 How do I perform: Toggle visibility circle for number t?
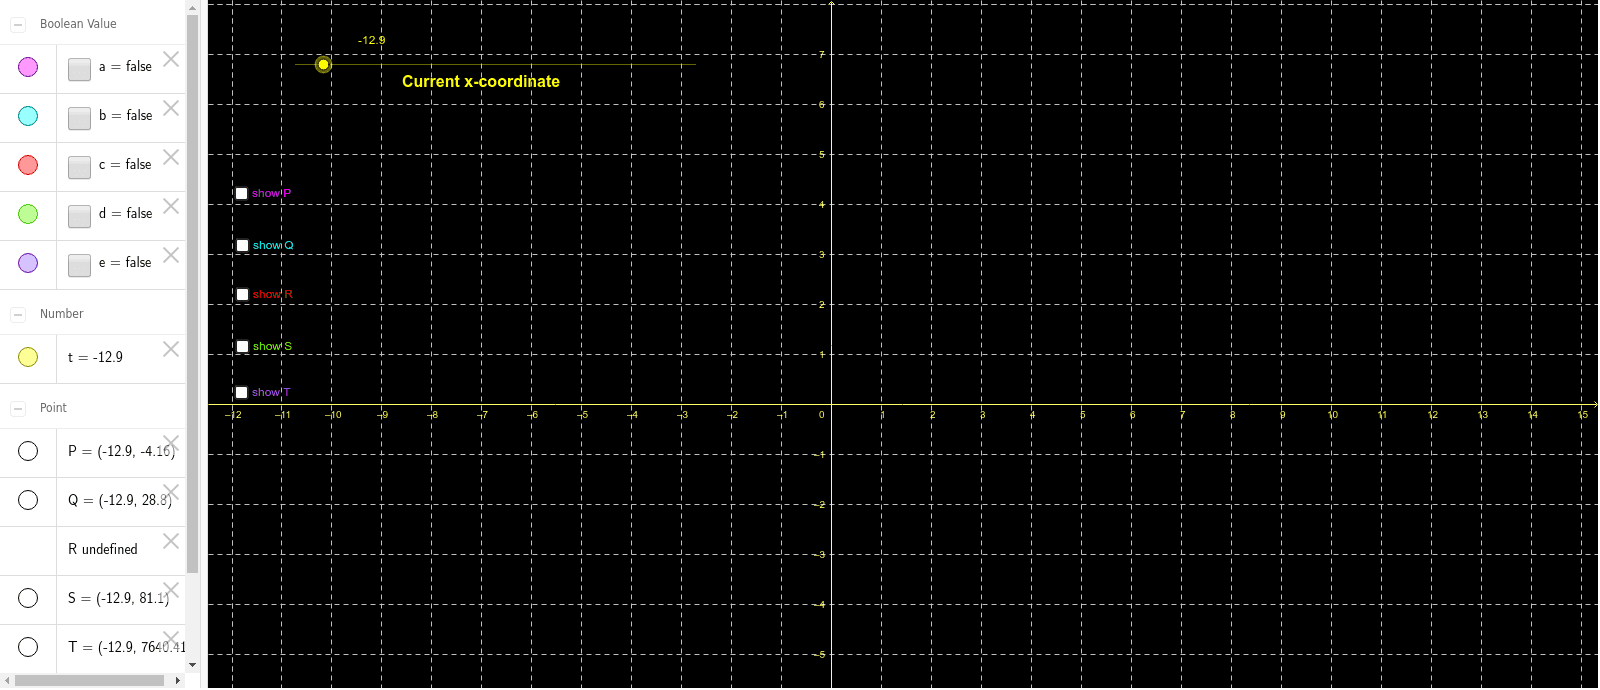click(28, 357)
